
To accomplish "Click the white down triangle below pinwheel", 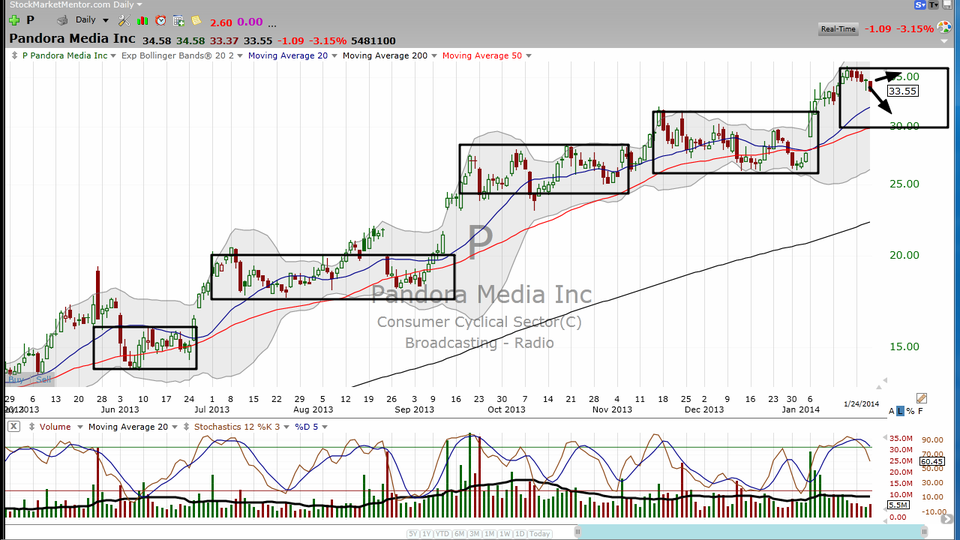I will click(x=944, y=41).
